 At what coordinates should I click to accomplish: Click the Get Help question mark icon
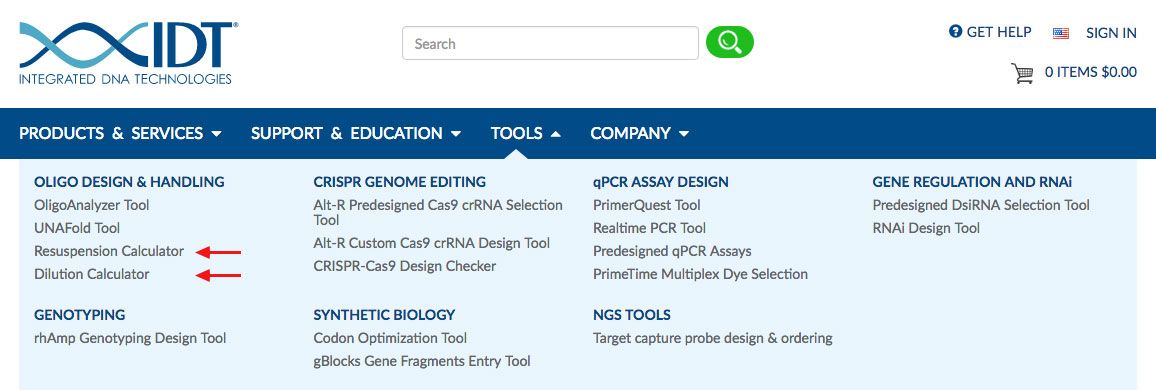[955, 32]
